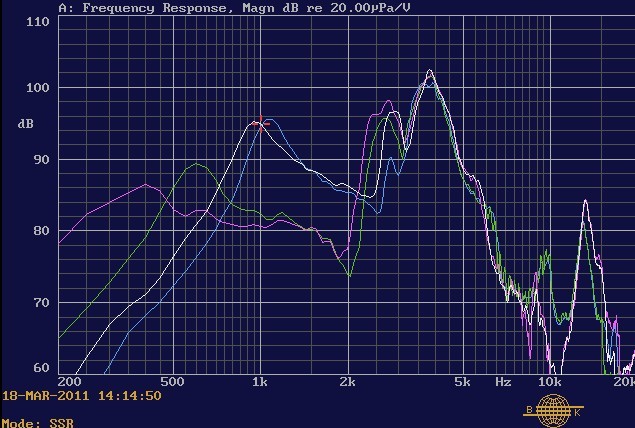
Task: Click the '70' y-axis label
Action: [41, 302]
